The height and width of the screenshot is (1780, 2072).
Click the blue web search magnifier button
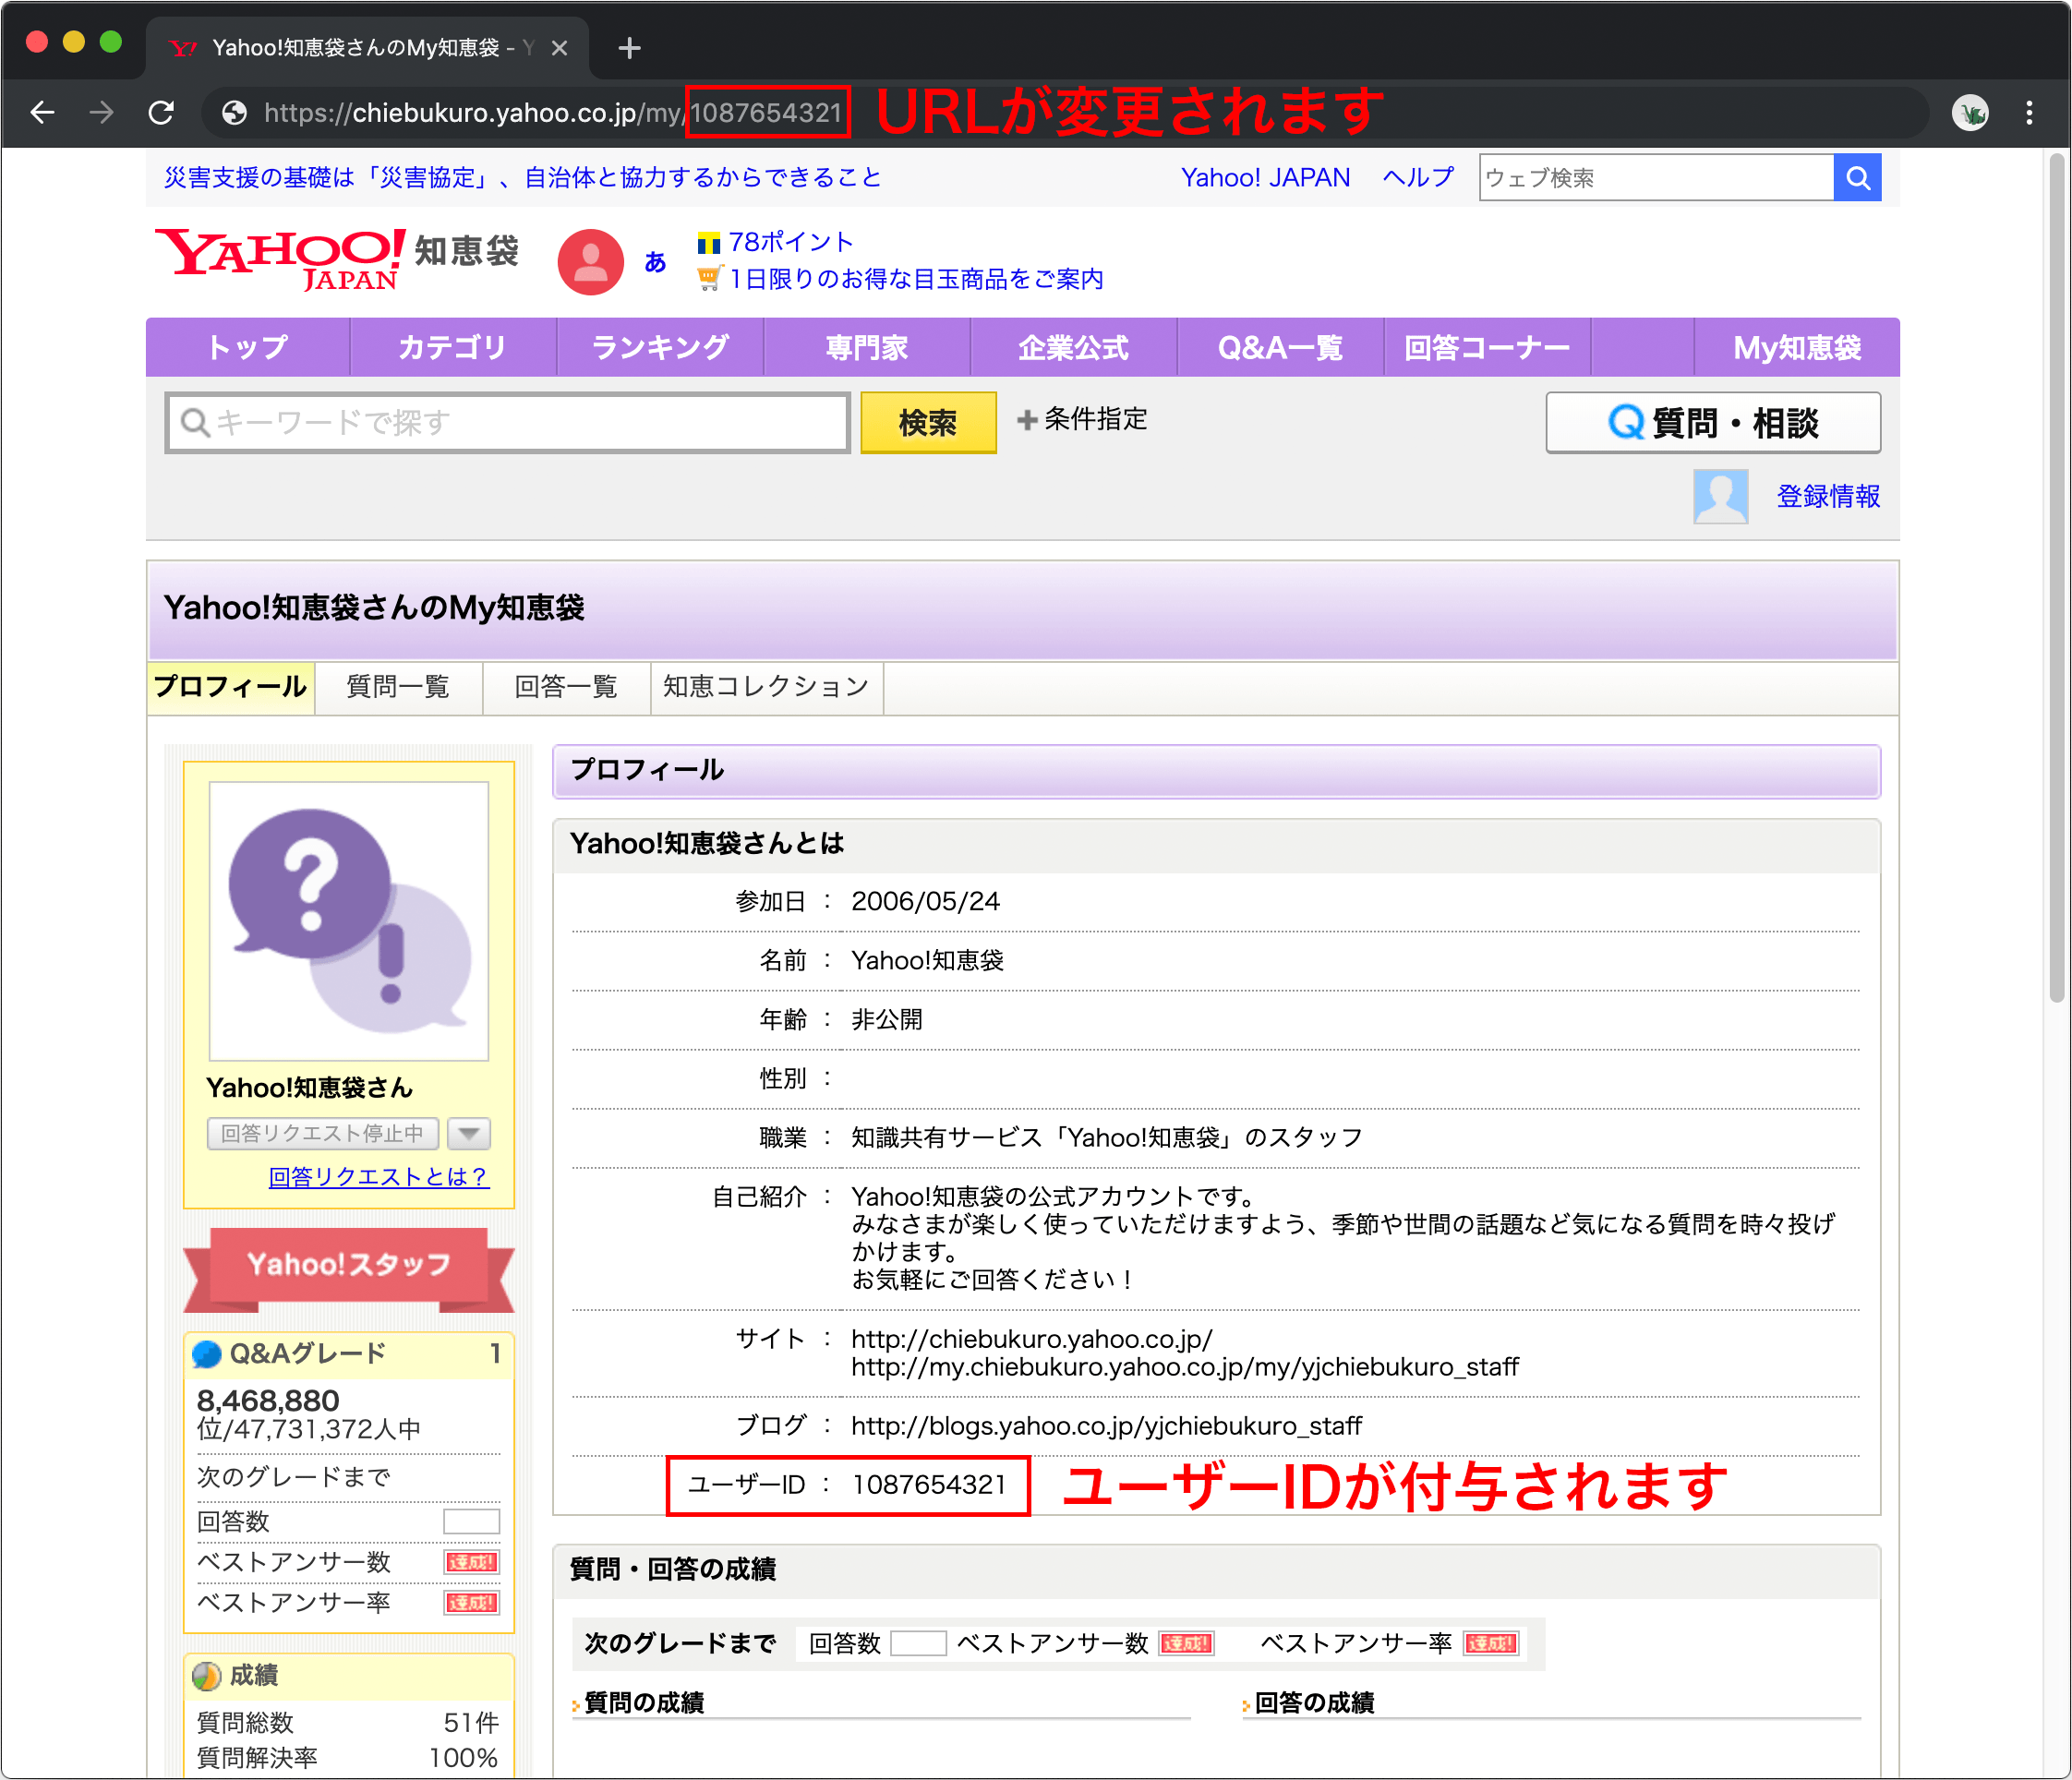[x=1857, y=177]
